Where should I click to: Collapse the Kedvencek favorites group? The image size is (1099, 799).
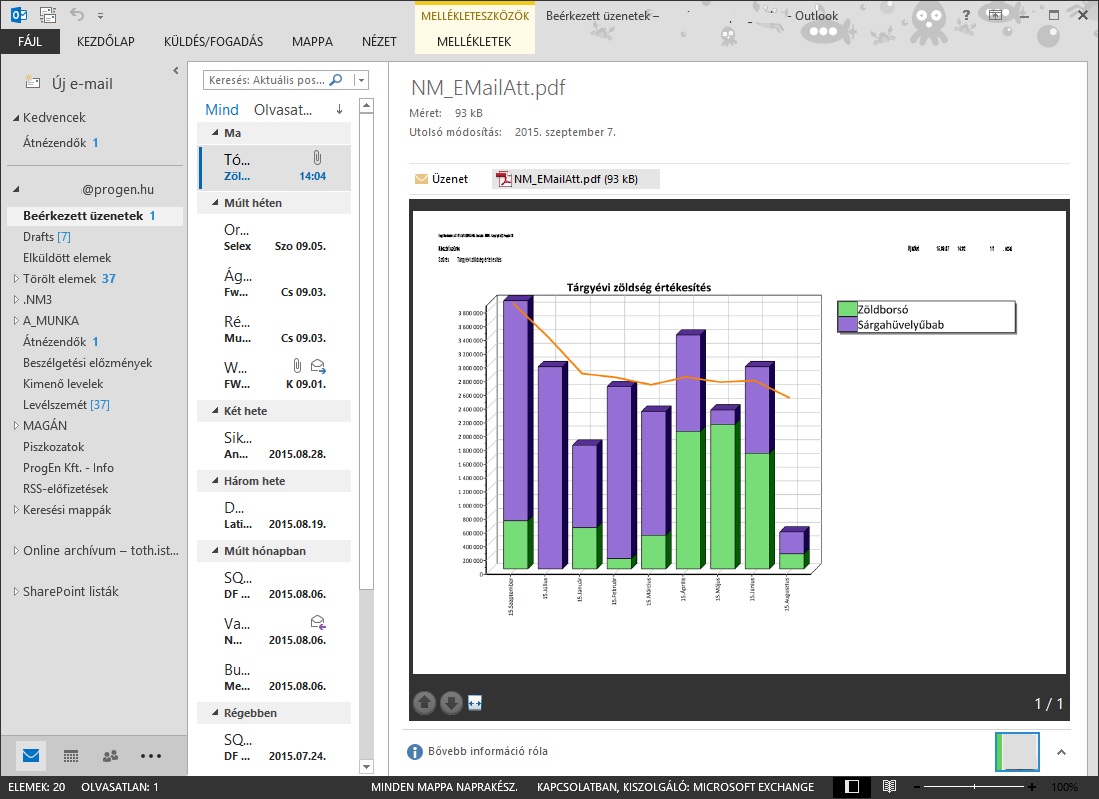(16, 118)
